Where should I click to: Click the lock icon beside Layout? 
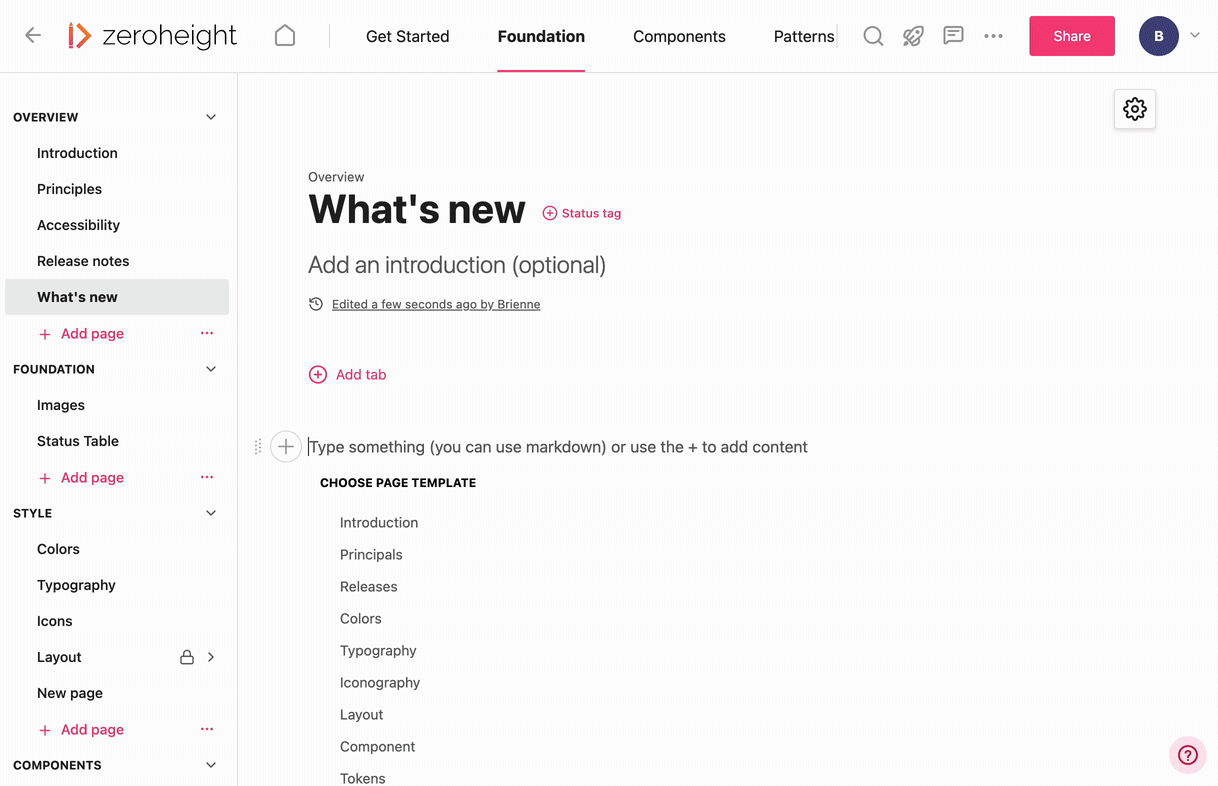point(187,657)
